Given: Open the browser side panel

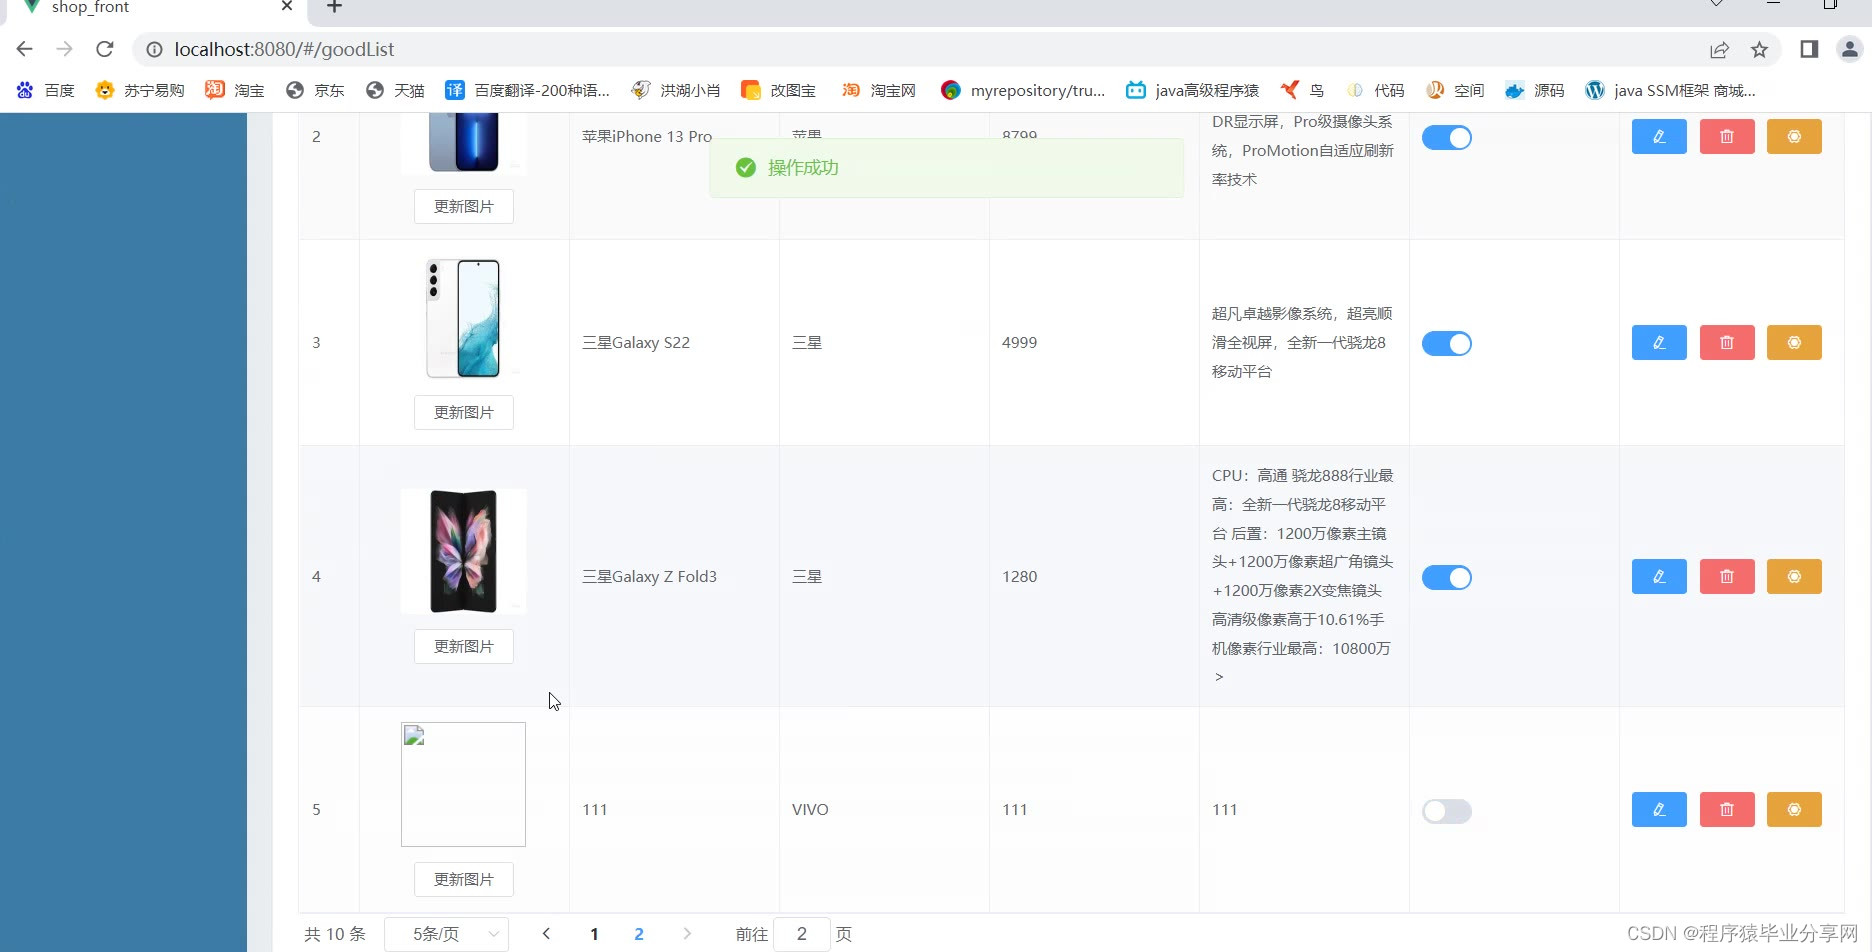Looking at the screenshot, I should point(1809,49).
